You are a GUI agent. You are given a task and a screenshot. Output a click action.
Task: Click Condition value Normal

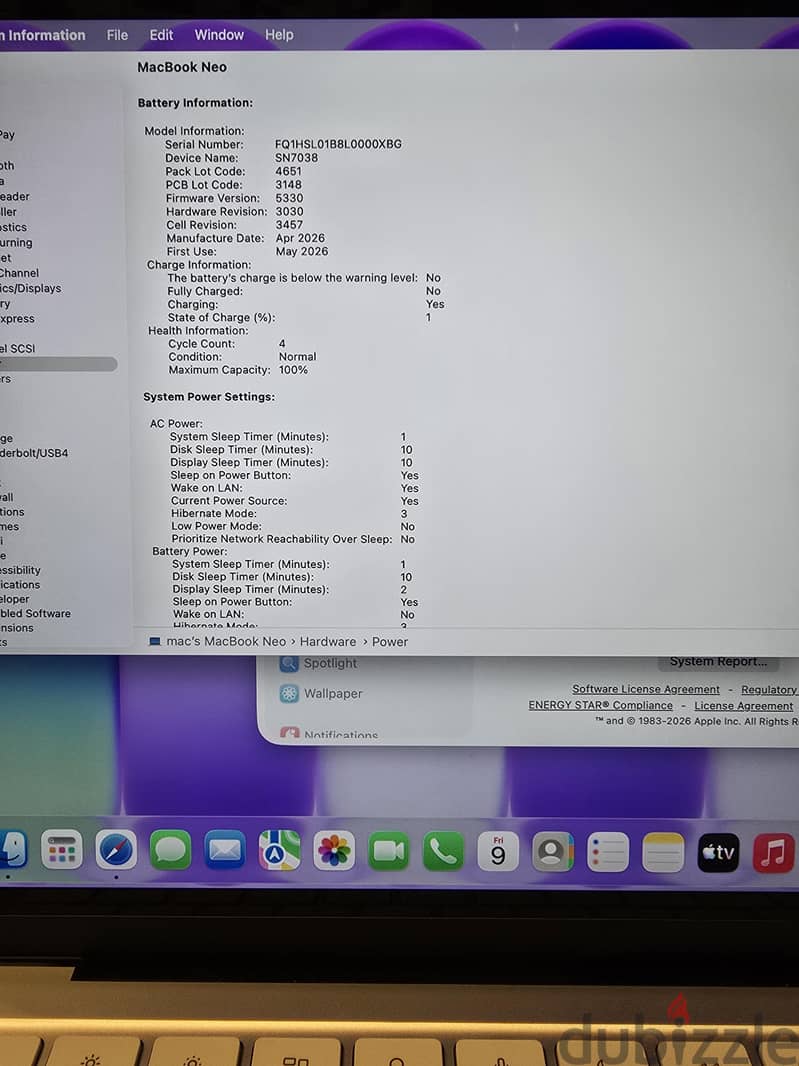coord(297,356)
